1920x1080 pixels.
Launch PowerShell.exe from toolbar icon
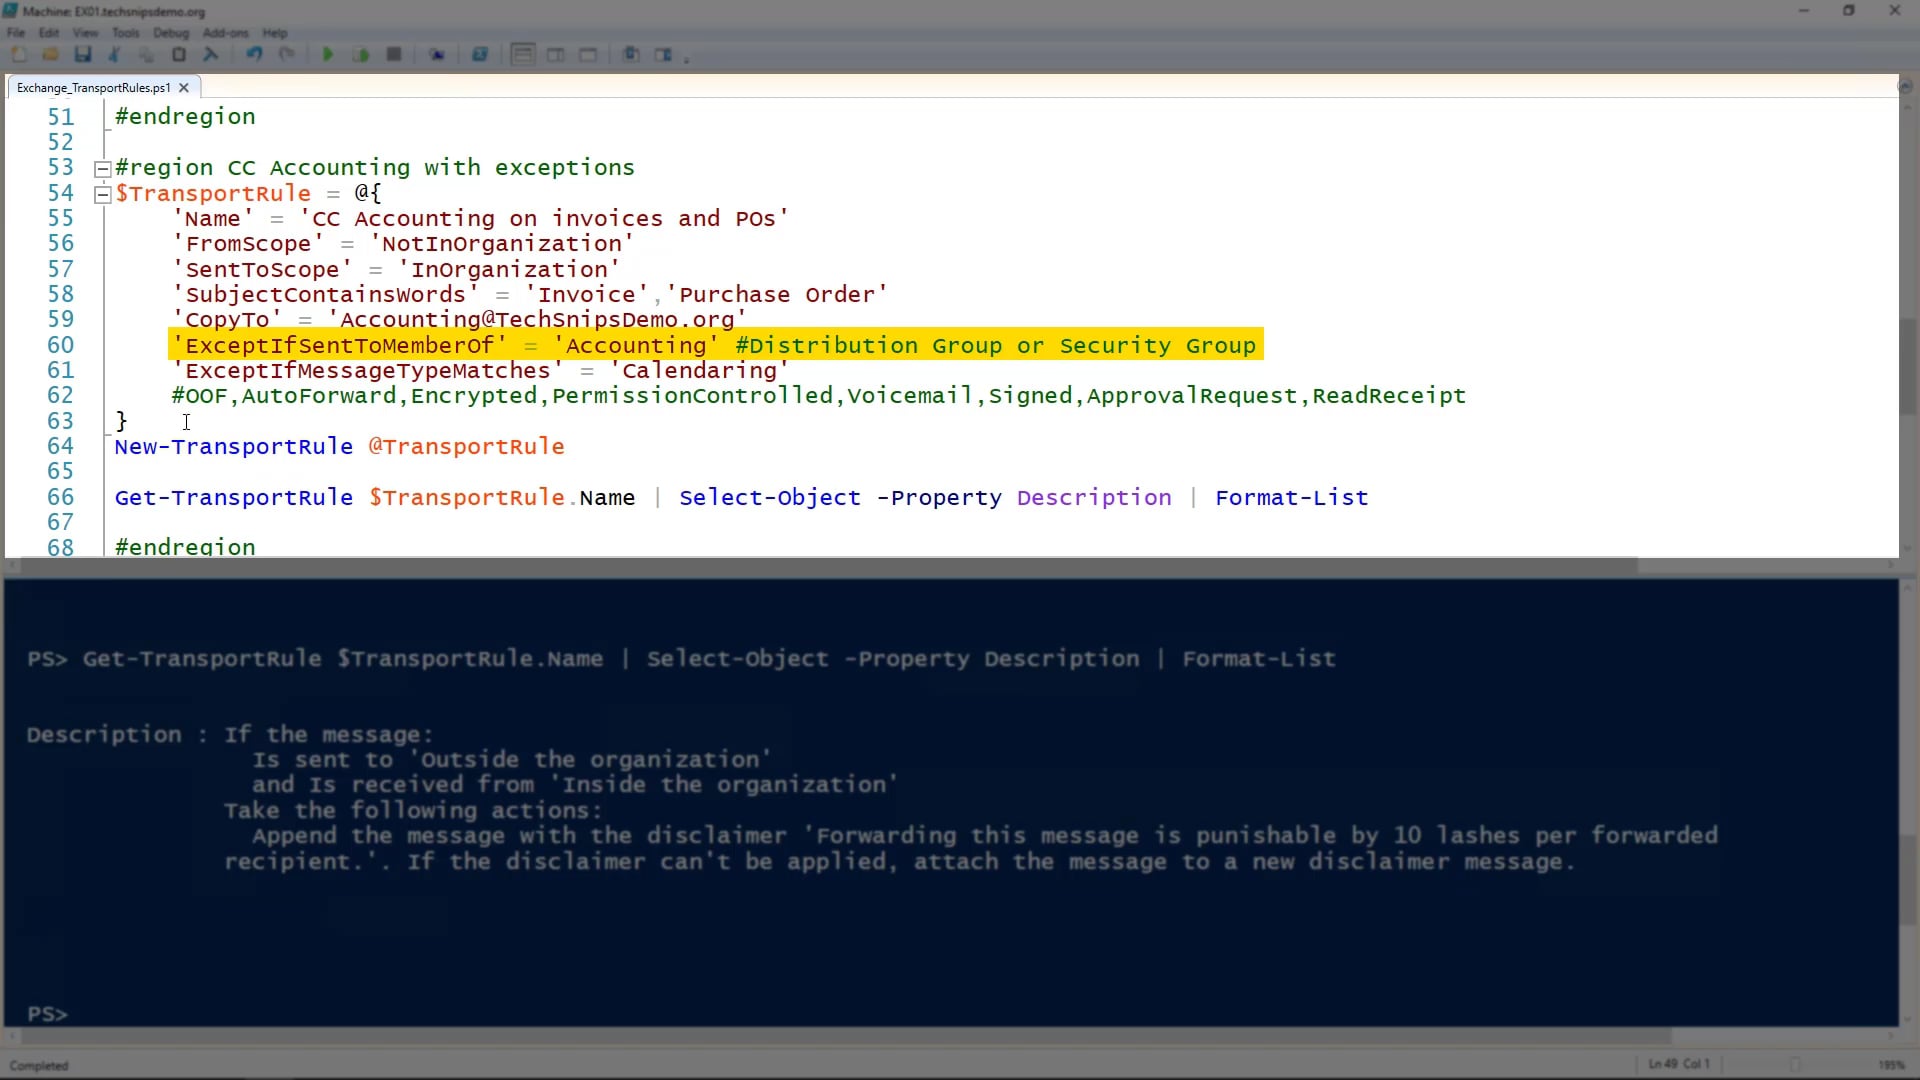480,55
